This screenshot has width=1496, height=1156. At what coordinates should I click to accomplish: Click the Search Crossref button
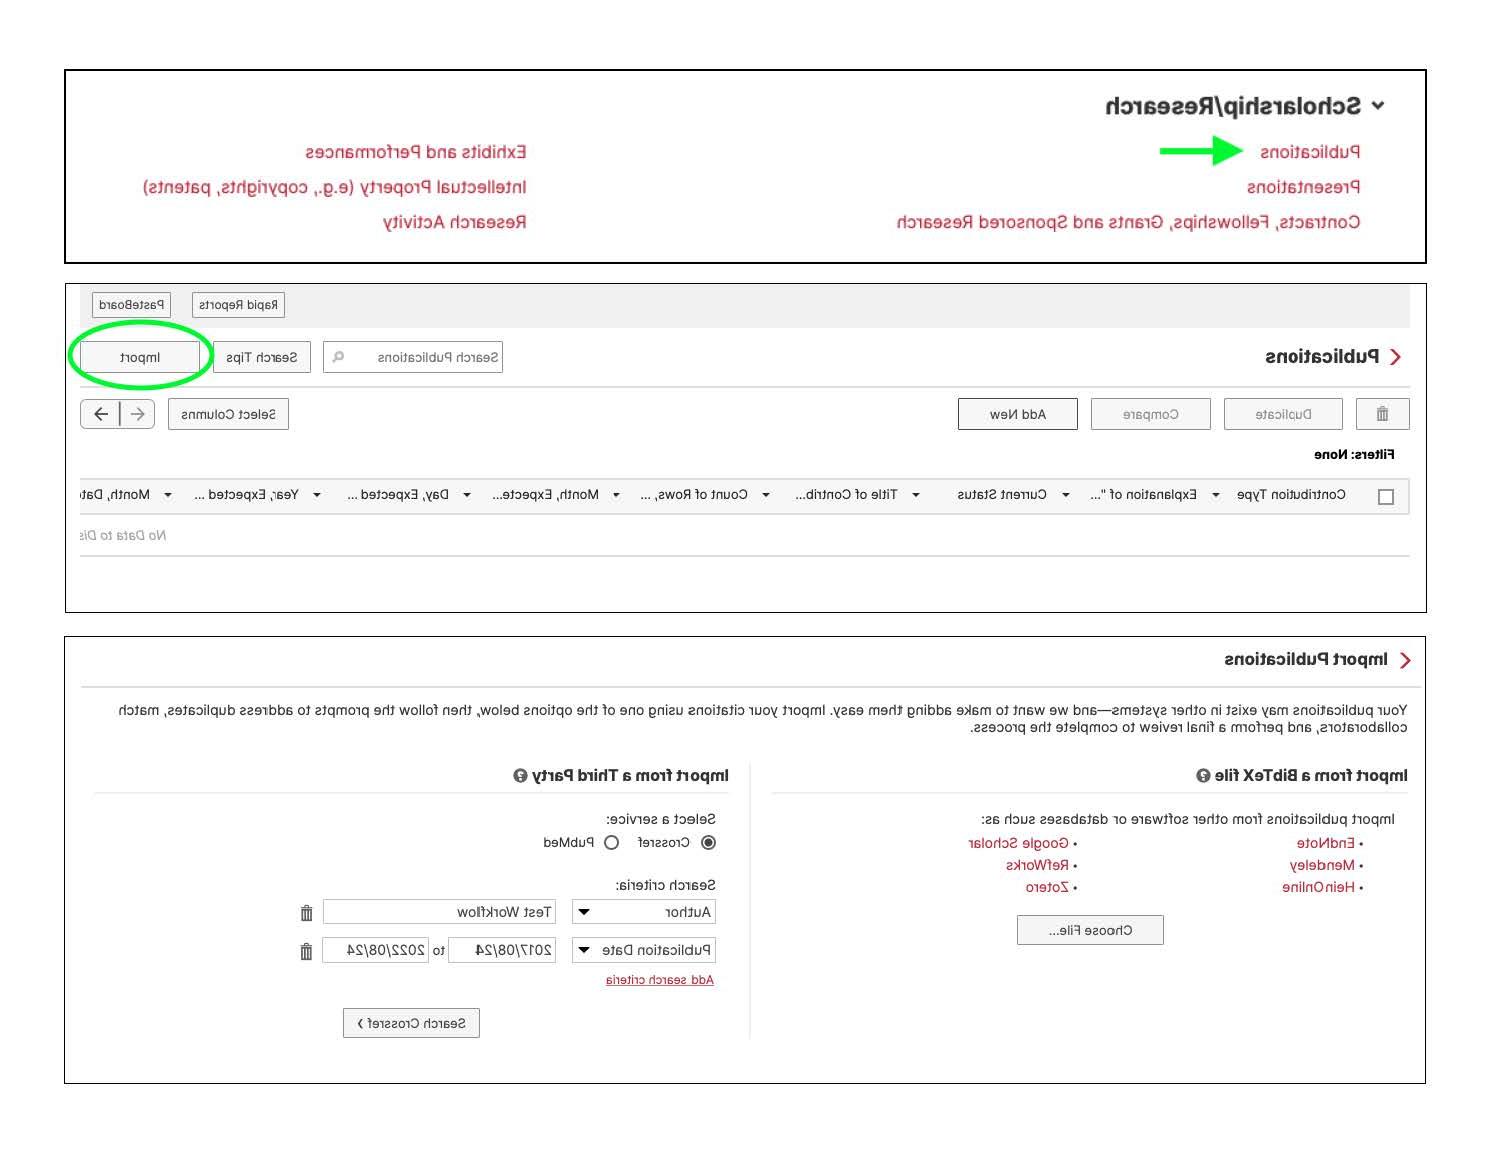[411, 1023]
